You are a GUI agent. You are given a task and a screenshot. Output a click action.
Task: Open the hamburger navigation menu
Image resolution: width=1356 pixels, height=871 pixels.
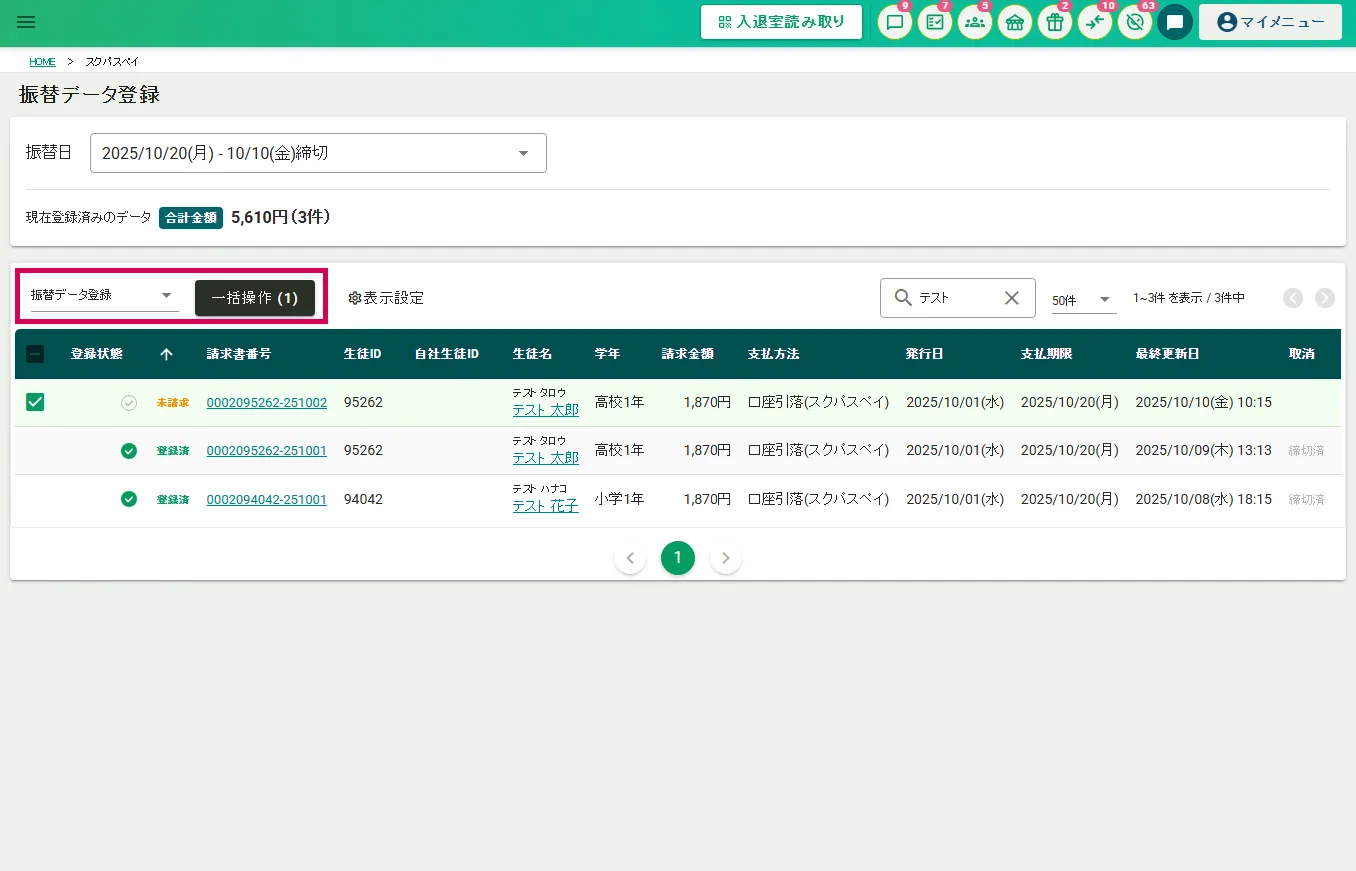point(26,22)
